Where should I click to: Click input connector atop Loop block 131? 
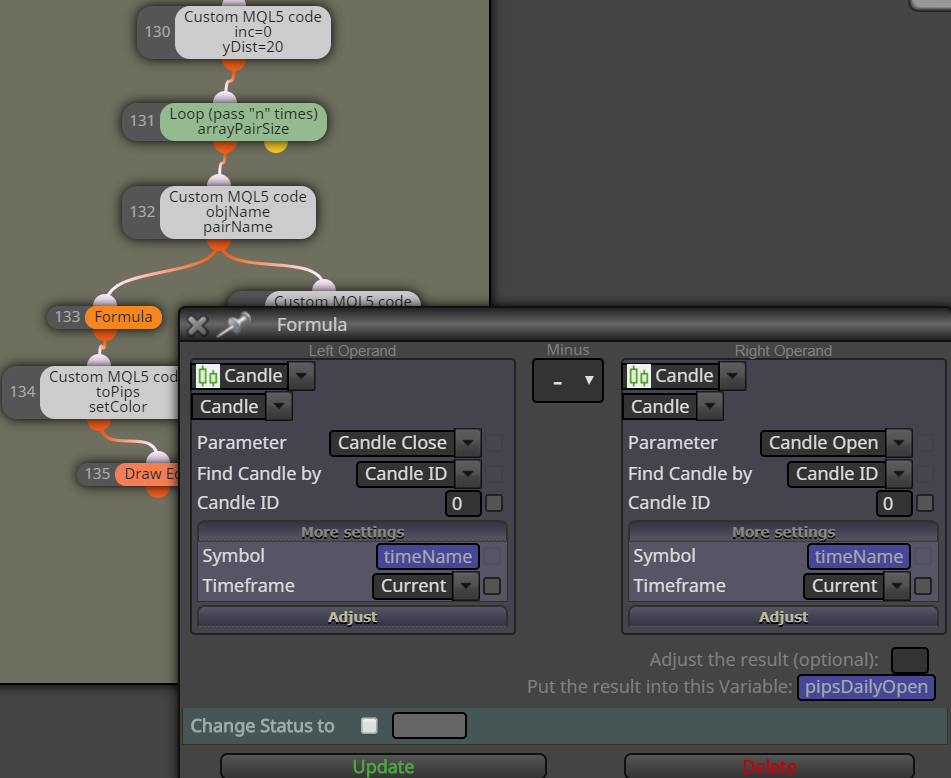225,98
